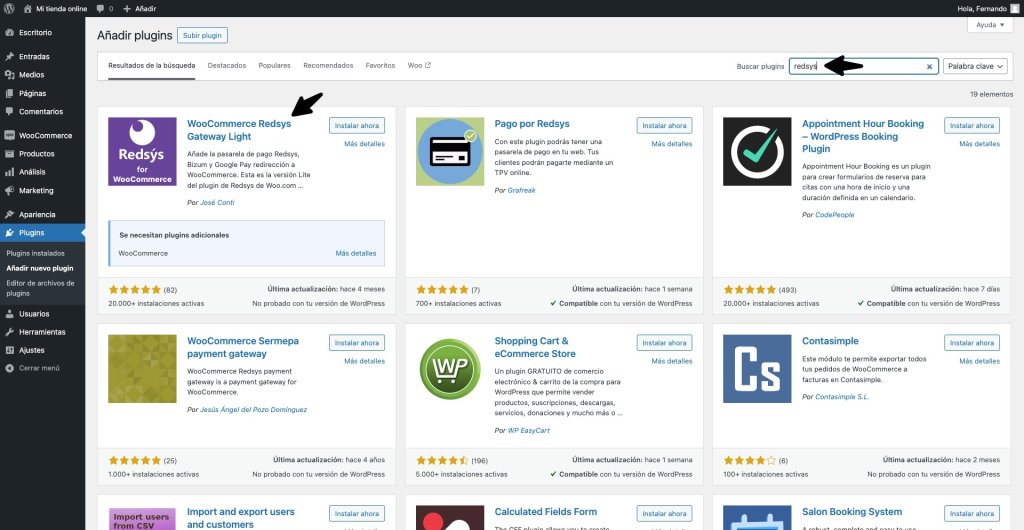Install Pago por Redsys plugin
The height and width of the screenshot is (530, 1024).
664,125
